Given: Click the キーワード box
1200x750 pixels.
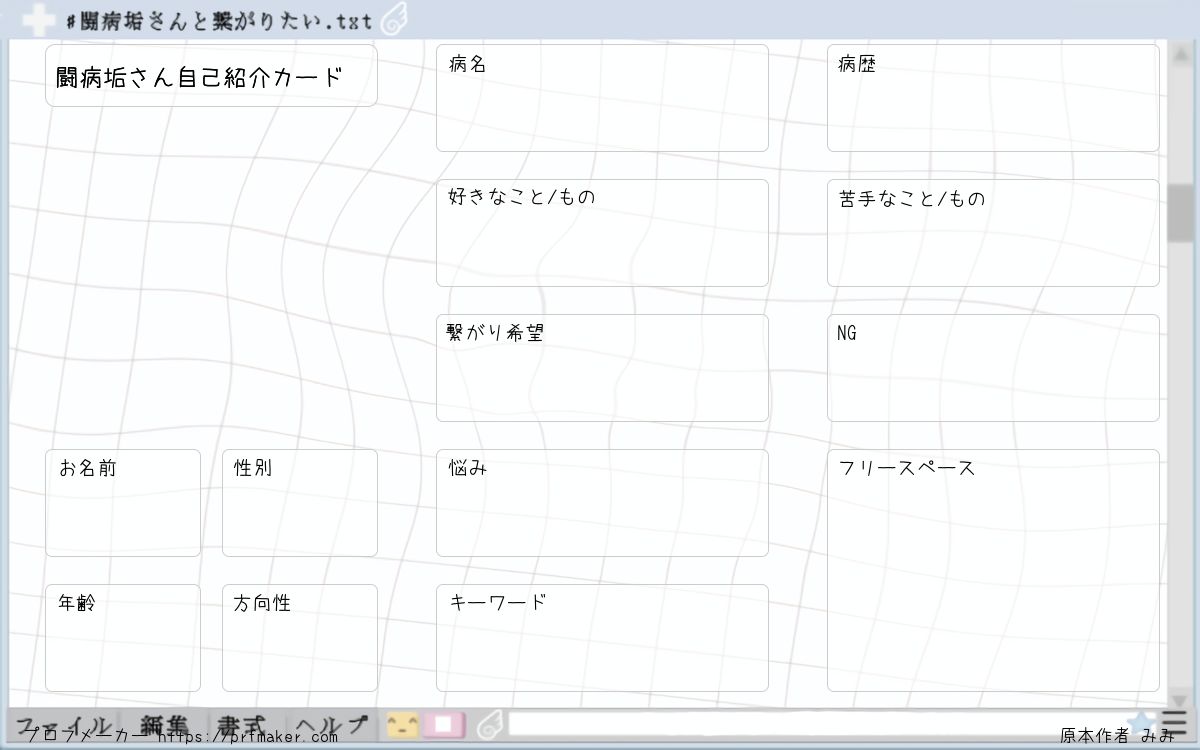Looking at the screenshot, I should 602,638.
